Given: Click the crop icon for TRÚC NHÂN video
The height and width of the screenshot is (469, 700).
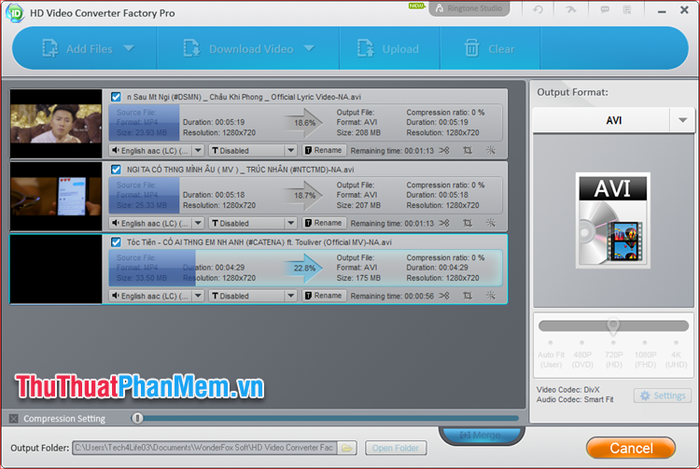Looking at the screenshot, I should tap(467, 223).
